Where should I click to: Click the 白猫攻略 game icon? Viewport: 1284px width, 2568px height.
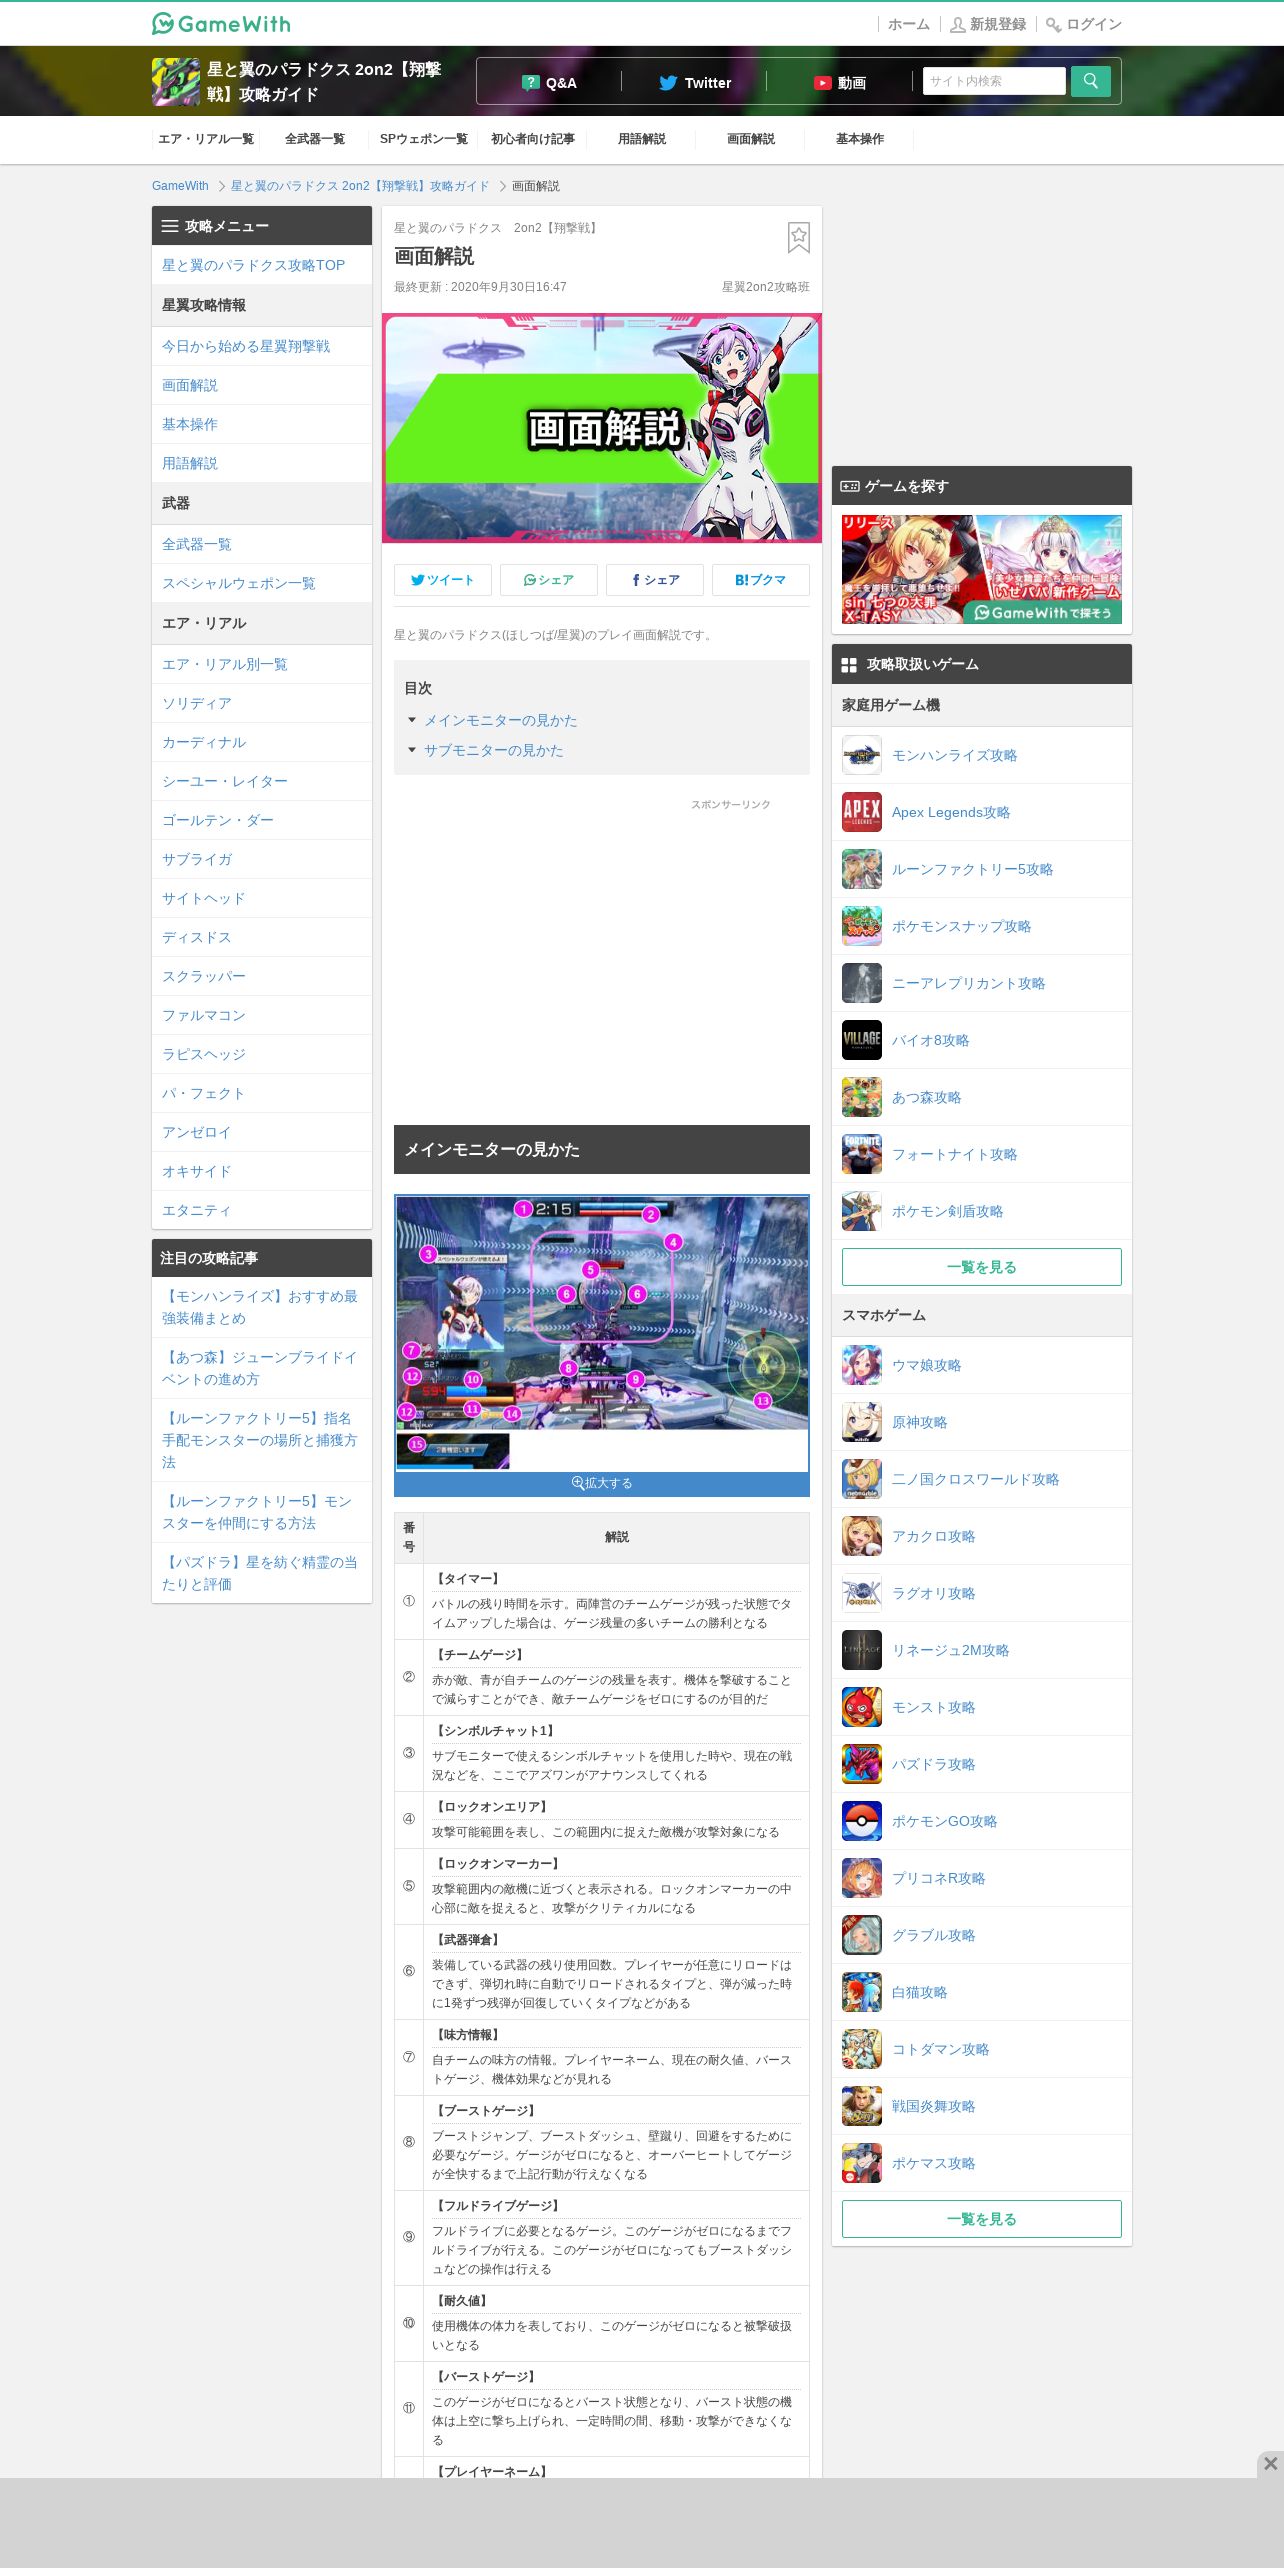pyautogui.click(x=862, y=1992)
